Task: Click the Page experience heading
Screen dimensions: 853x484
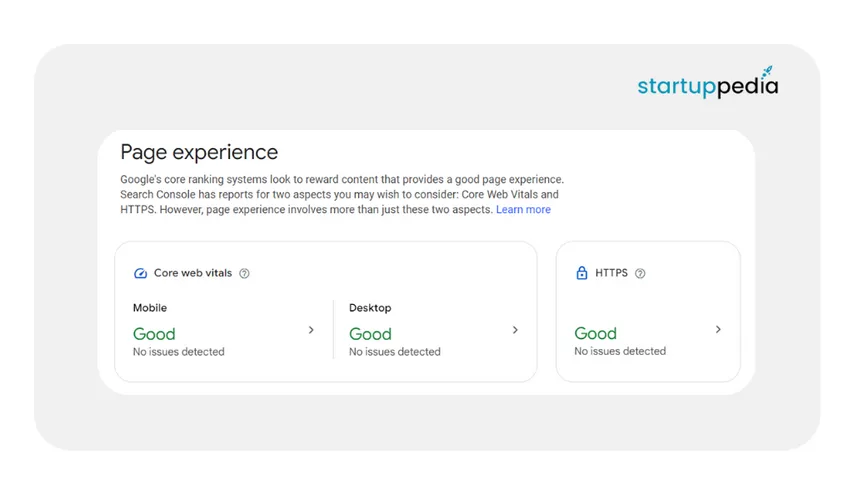Action: pyautogui.click(x=199, y=152)
